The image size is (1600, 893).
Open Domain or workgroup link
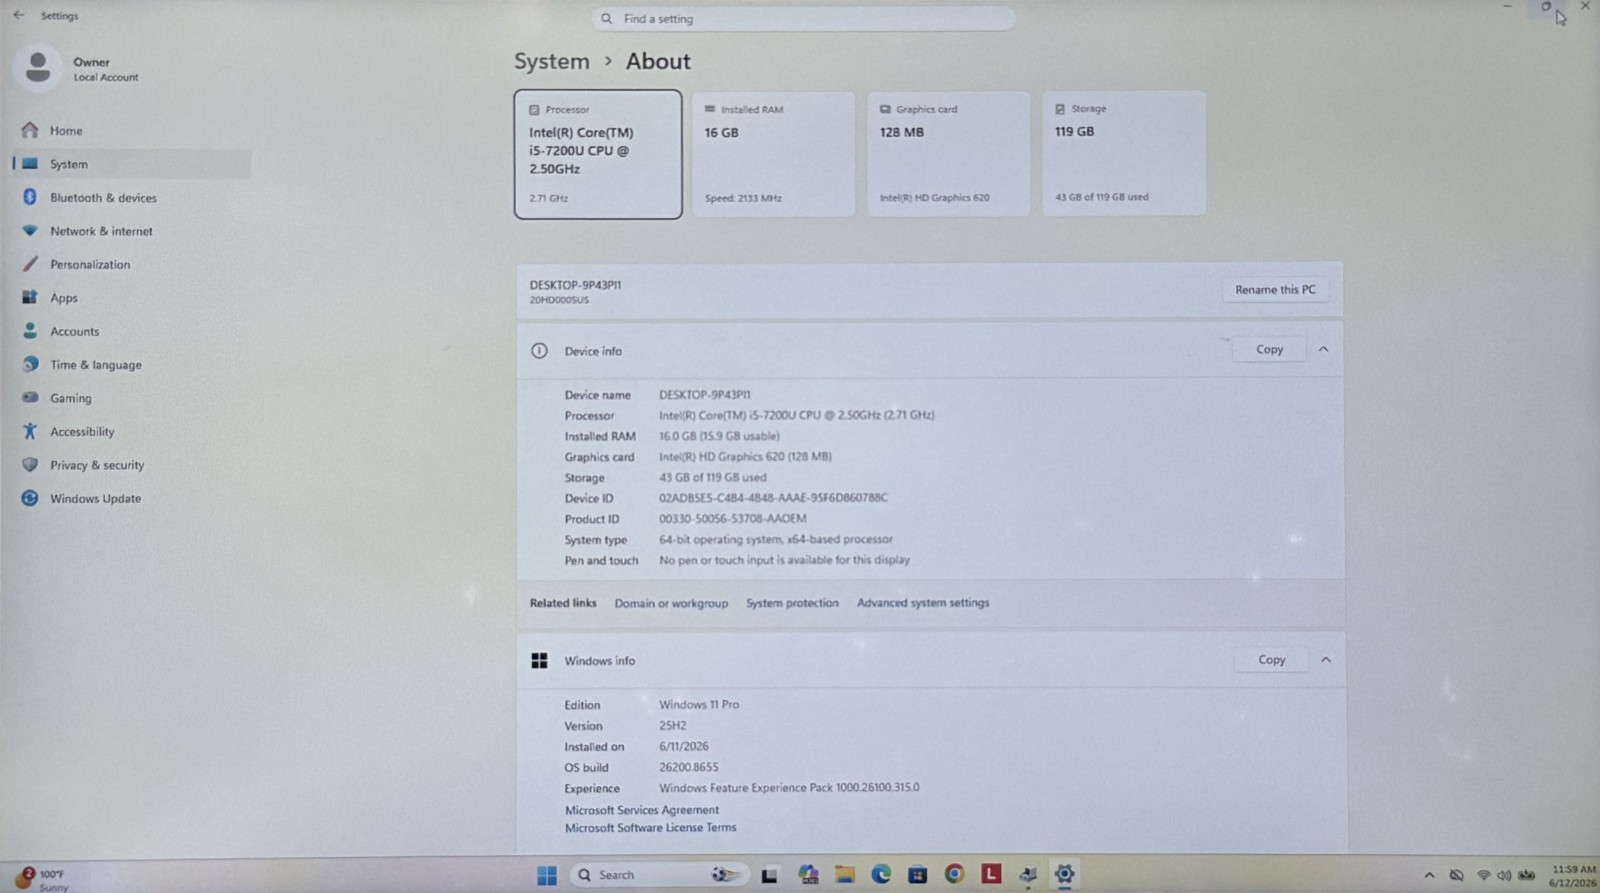(671, 603)
